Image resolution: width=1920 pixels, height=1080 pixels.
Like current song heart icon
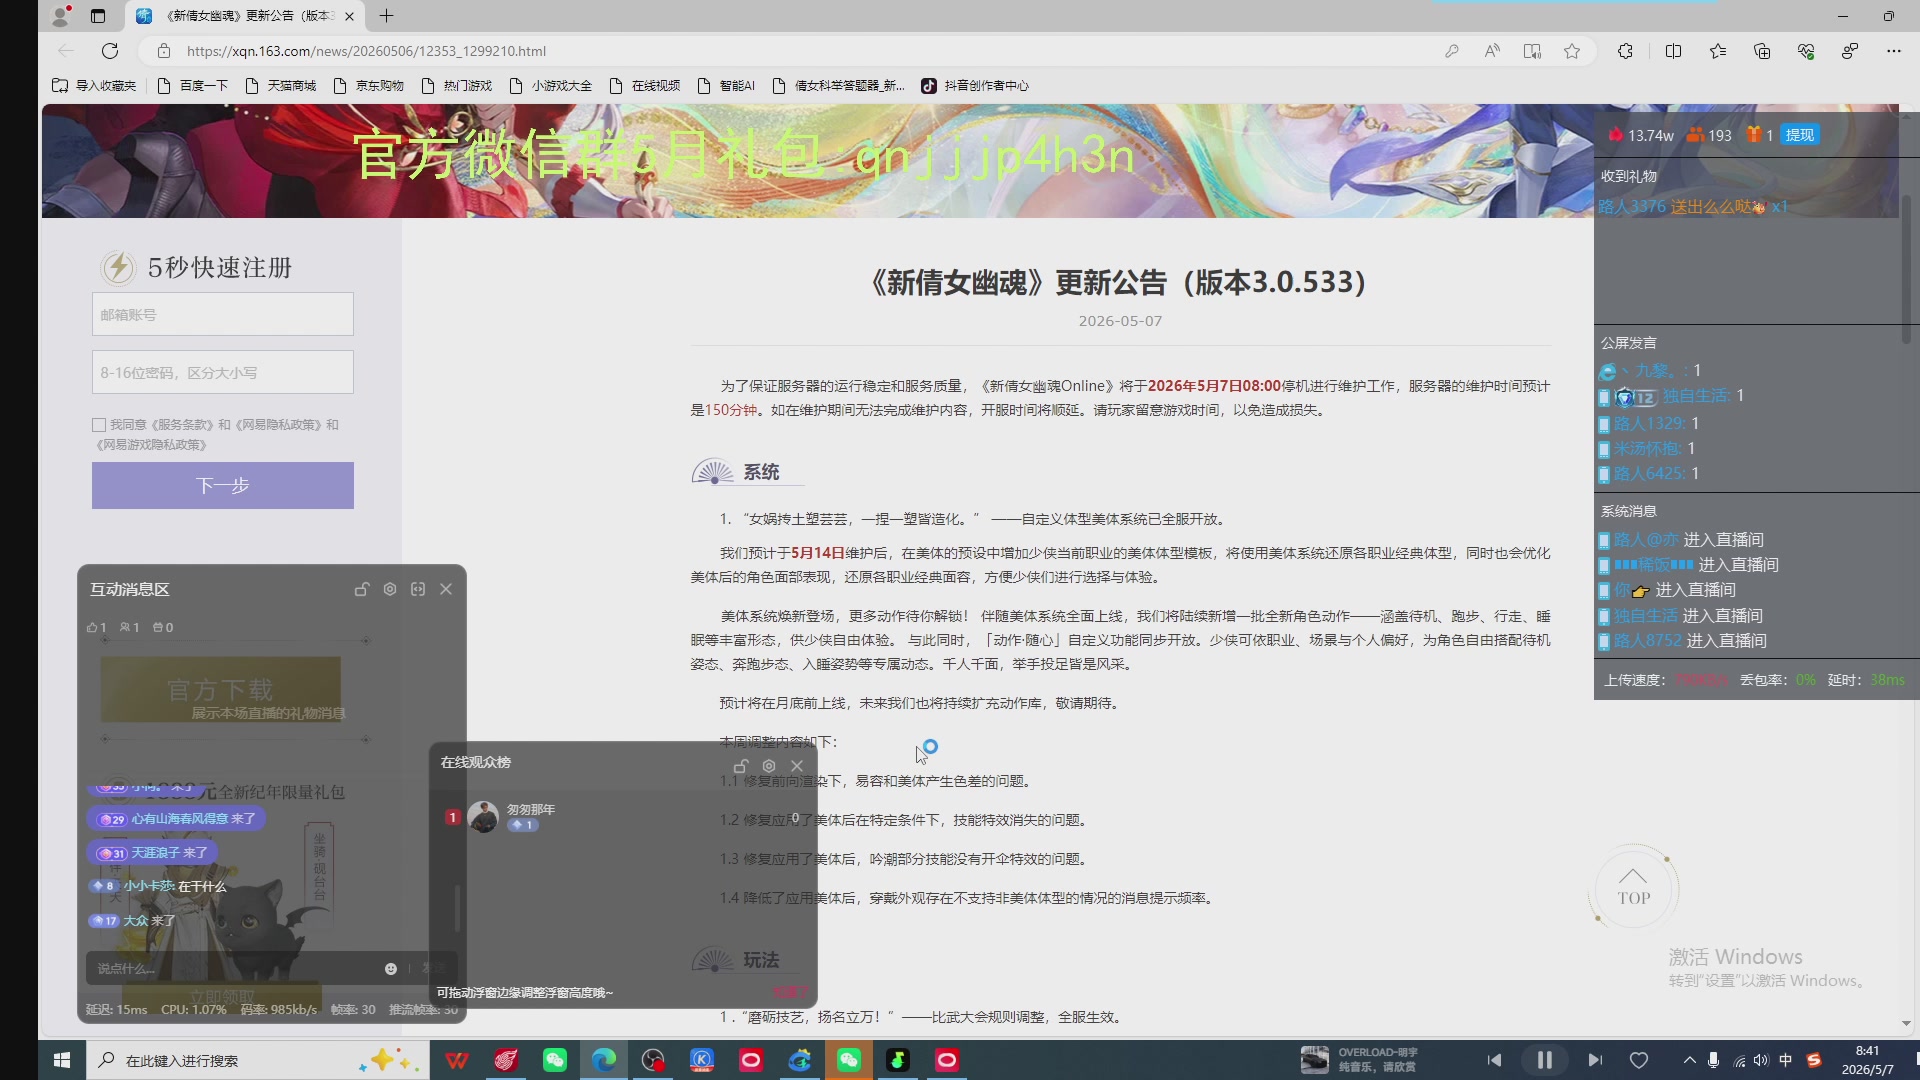tap(1638, 1060)
